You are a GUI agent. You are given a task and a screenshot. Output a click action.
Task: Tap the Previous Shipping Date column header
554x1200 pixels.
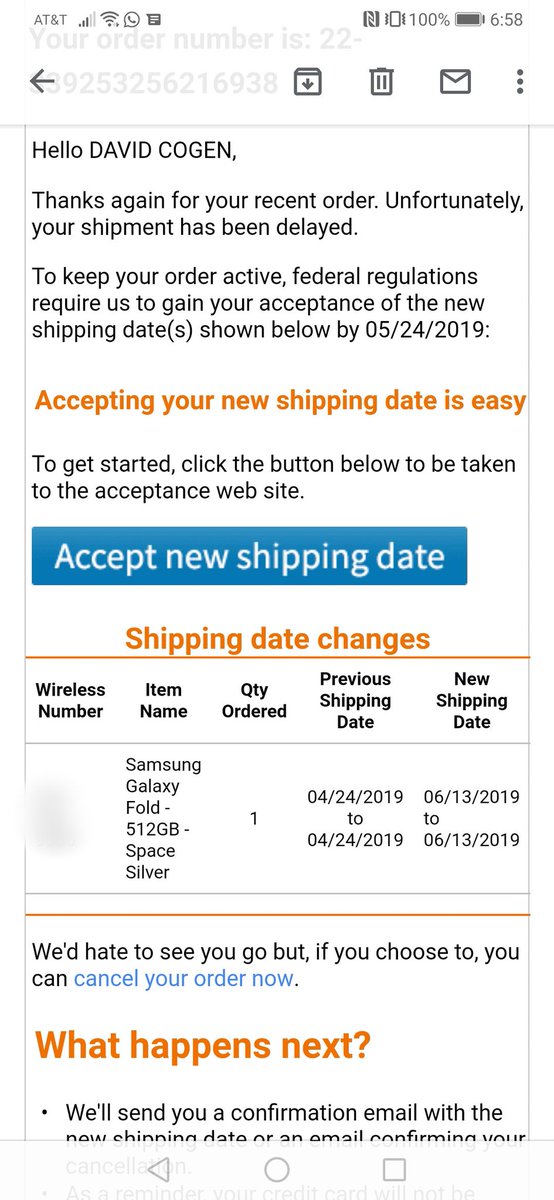pyautogui.click(x=355, y=700)
